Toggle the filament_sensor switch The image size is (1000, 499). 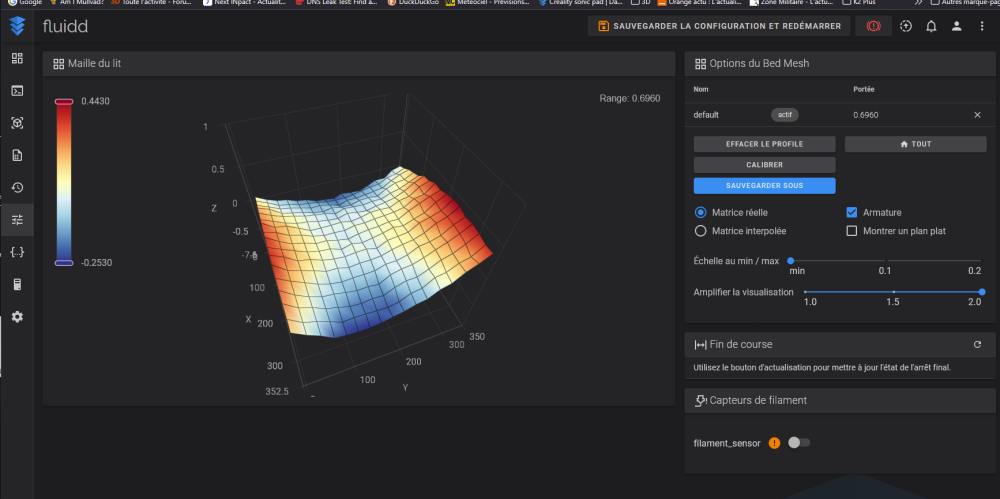coord(799,442)
